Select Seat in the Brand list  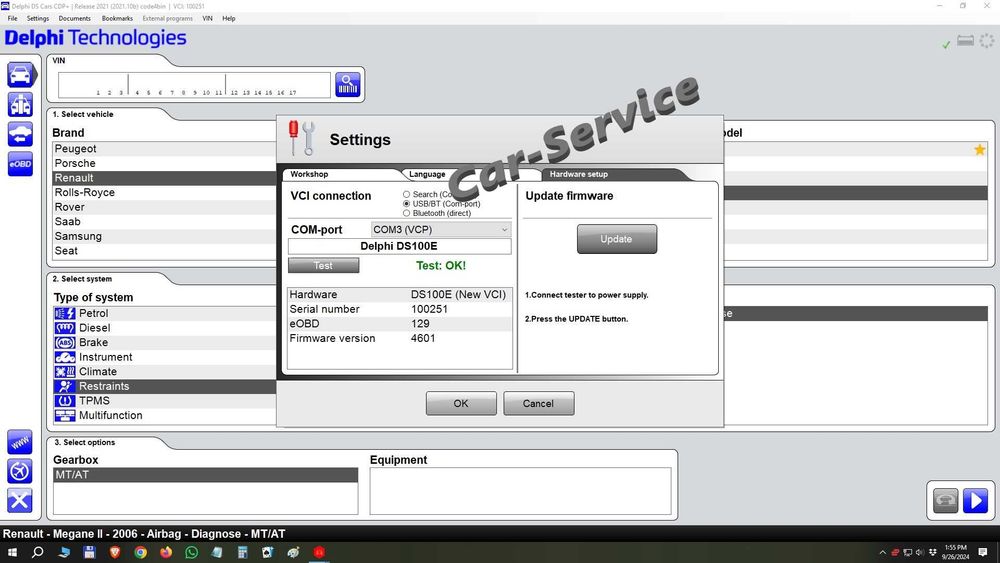pyautogui.click(x=165, y=251)
